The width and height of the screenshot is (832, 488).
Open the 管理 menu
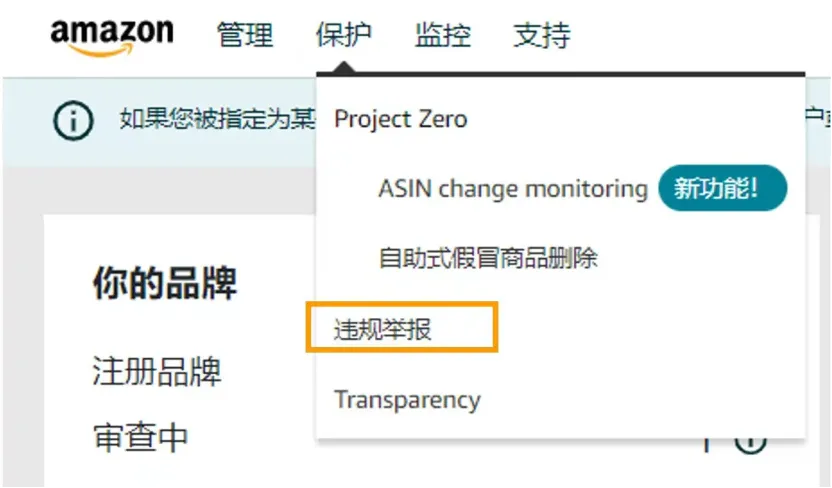[x=245, y=36]
